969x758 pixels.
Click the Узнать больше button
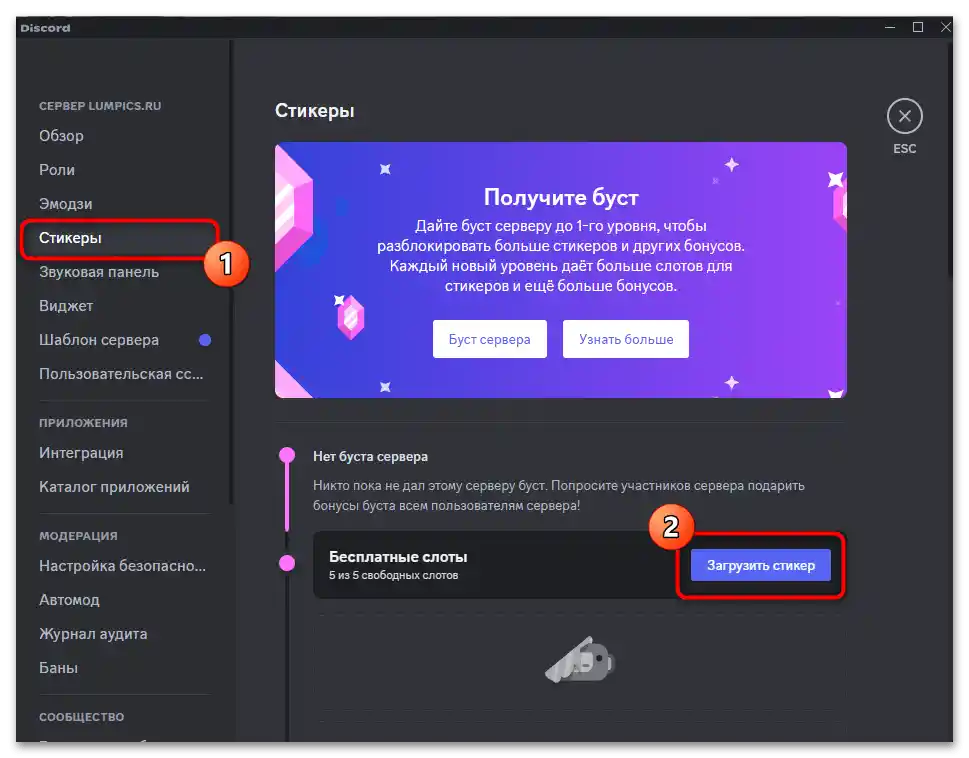(625, 339)
